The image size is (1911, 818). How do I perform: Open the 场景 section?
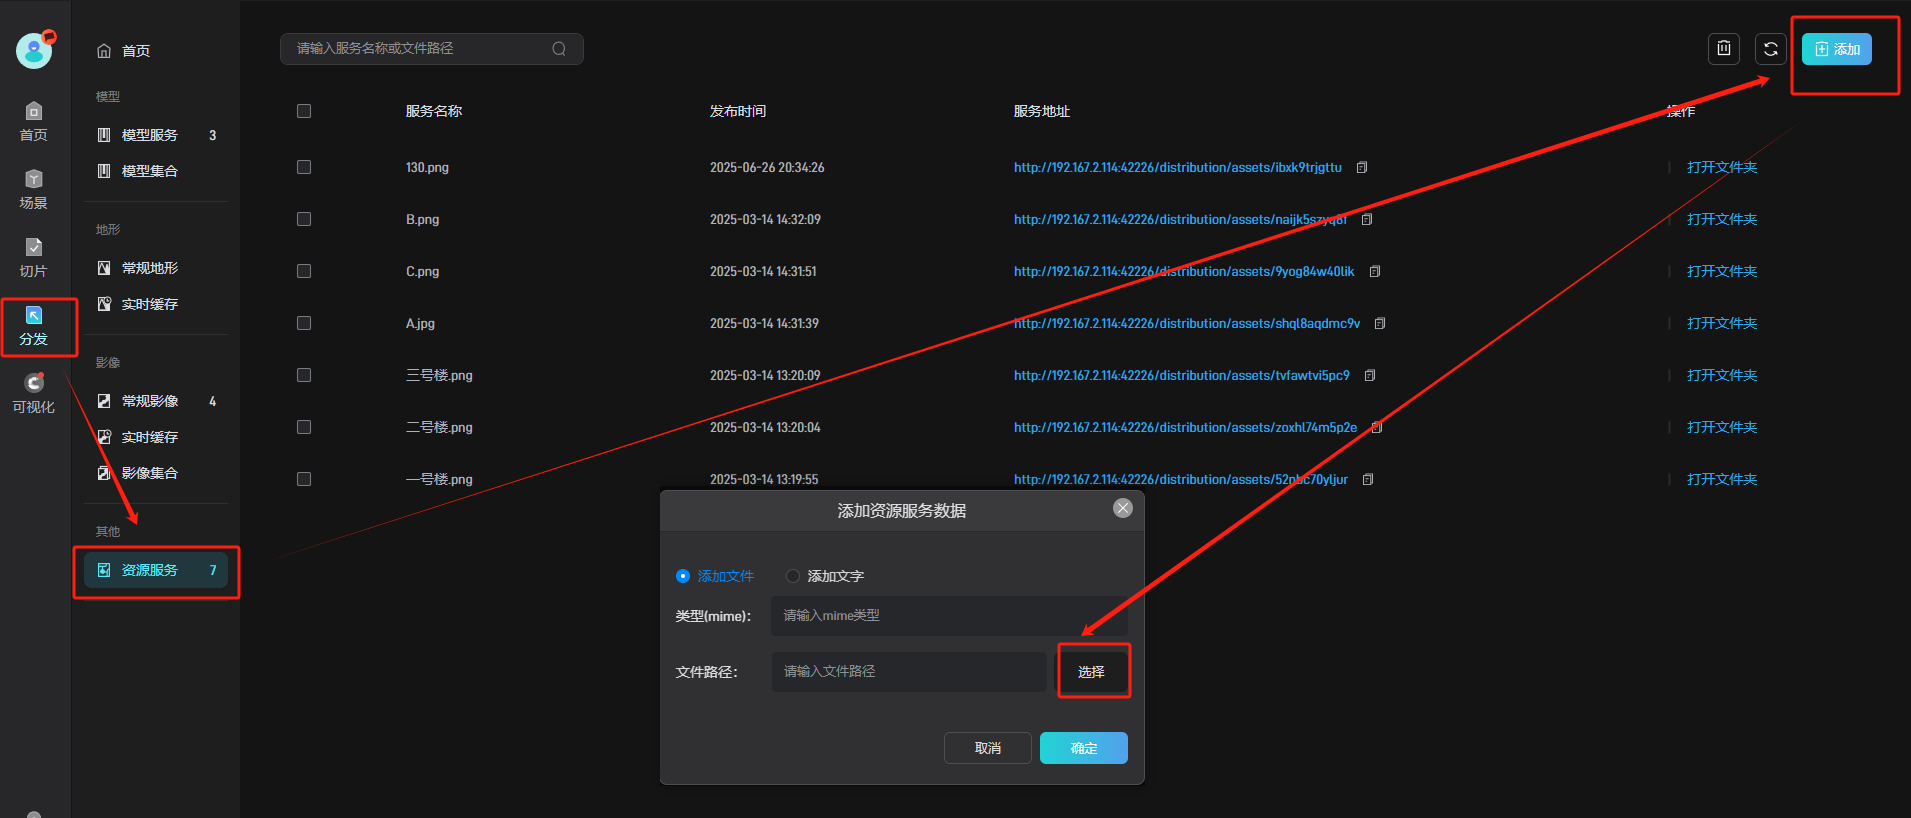coord(34,189)
